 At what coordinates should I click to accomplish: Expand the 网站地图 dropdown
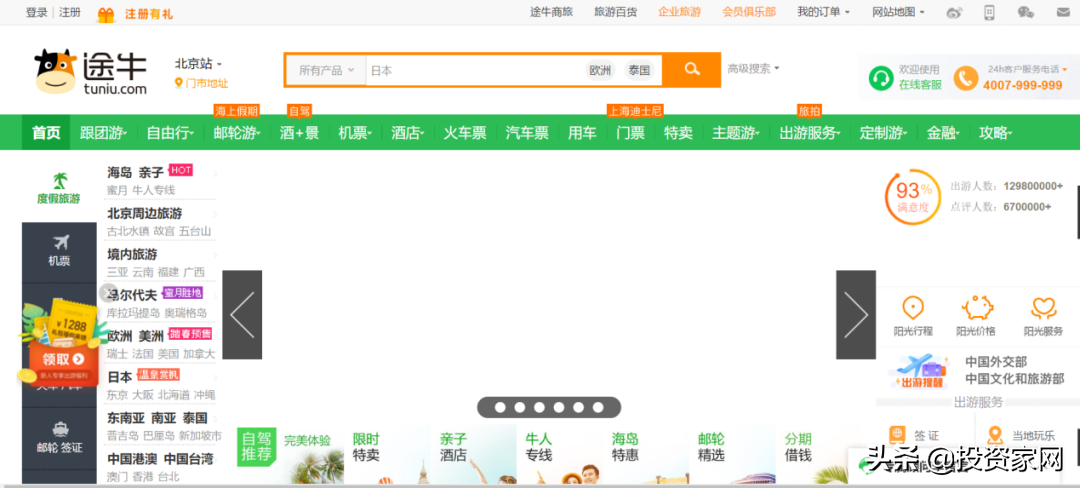[898, 12]
